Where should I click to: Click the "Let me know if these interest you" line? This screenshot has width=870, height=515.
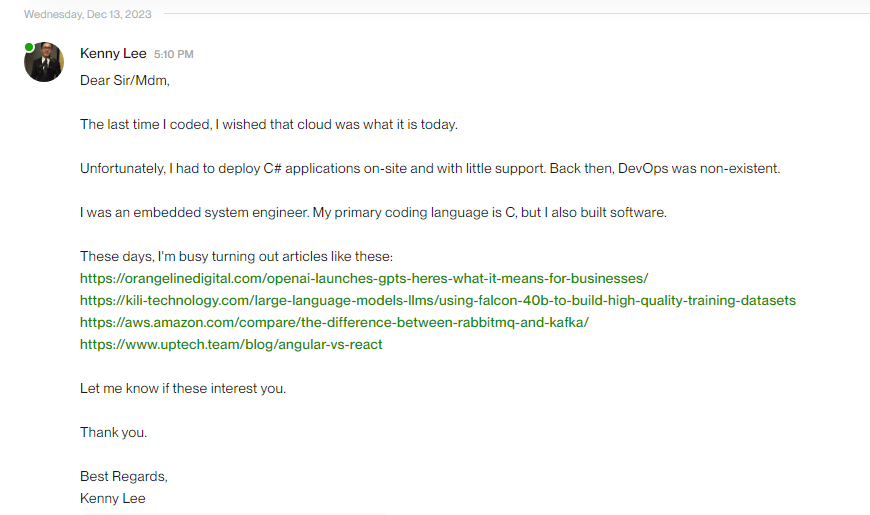[183, 388]
